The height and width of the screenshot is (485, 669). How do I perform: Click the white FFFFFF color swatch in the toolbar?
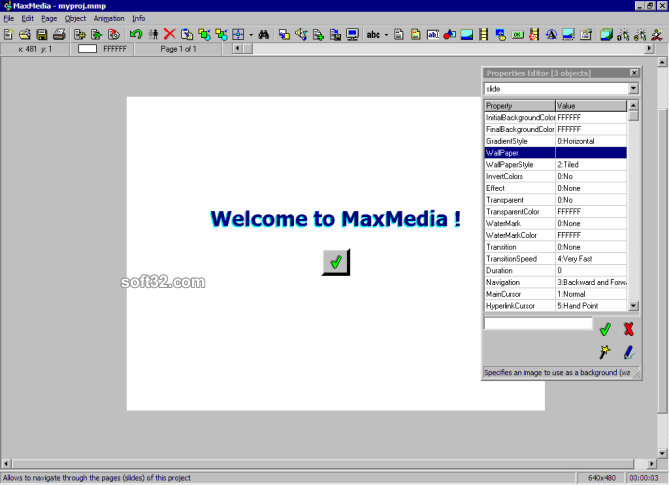click(87, 49)
